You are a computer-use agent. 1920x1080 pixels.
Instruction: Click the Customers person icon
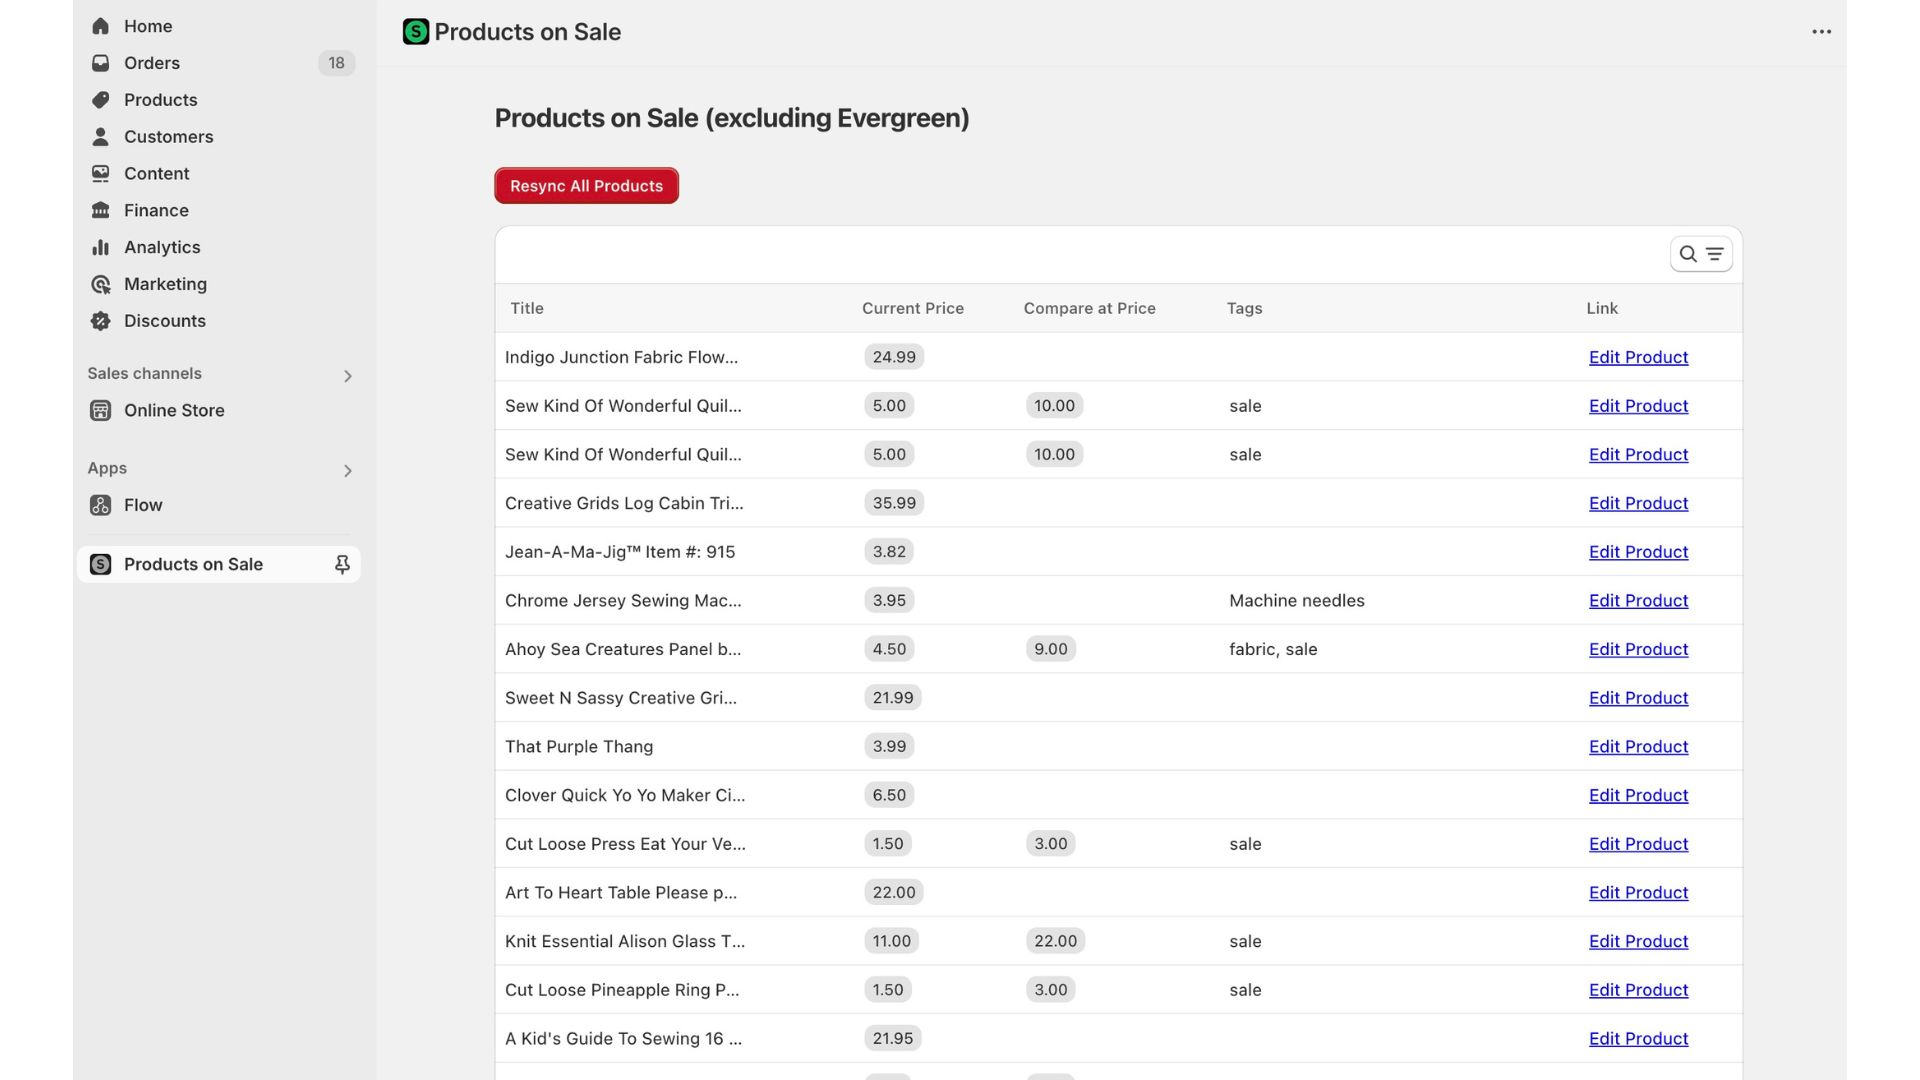coord(100,137)
